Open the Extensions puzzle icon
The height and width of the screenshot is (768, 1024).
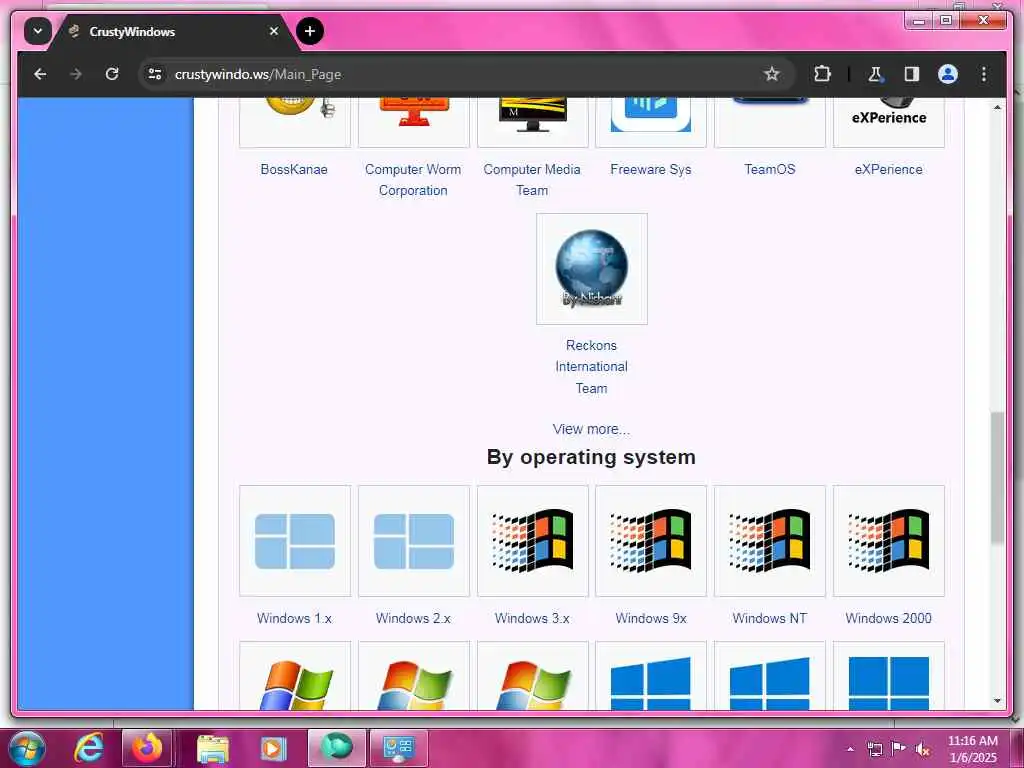(x=822, y=74)
